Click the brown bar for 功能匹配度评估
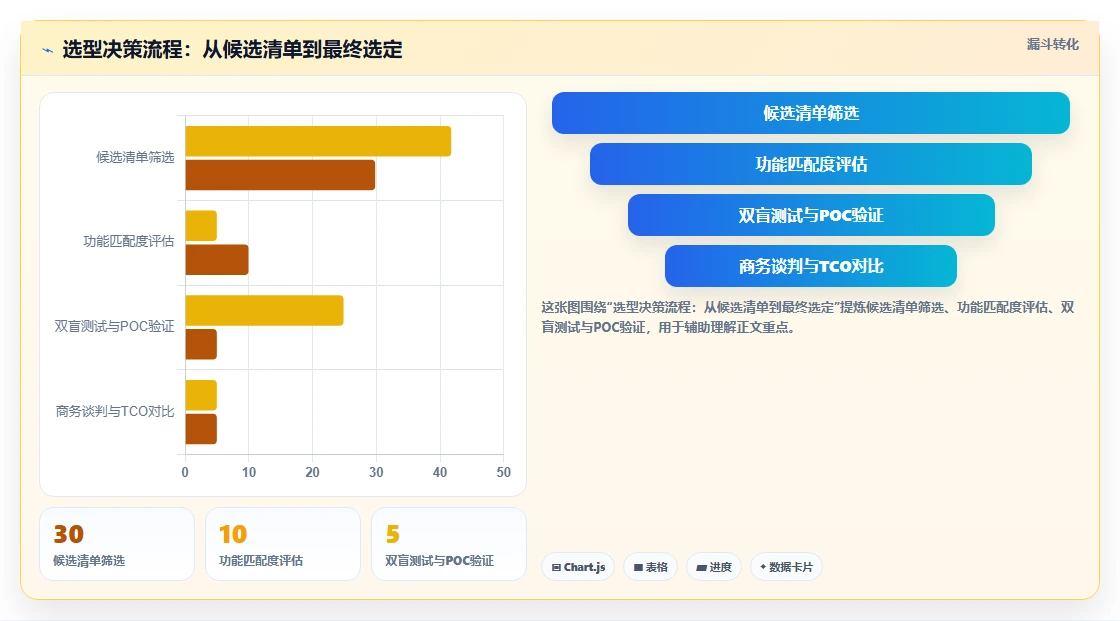Screen dimensions: 1120x621 (217, 259)
